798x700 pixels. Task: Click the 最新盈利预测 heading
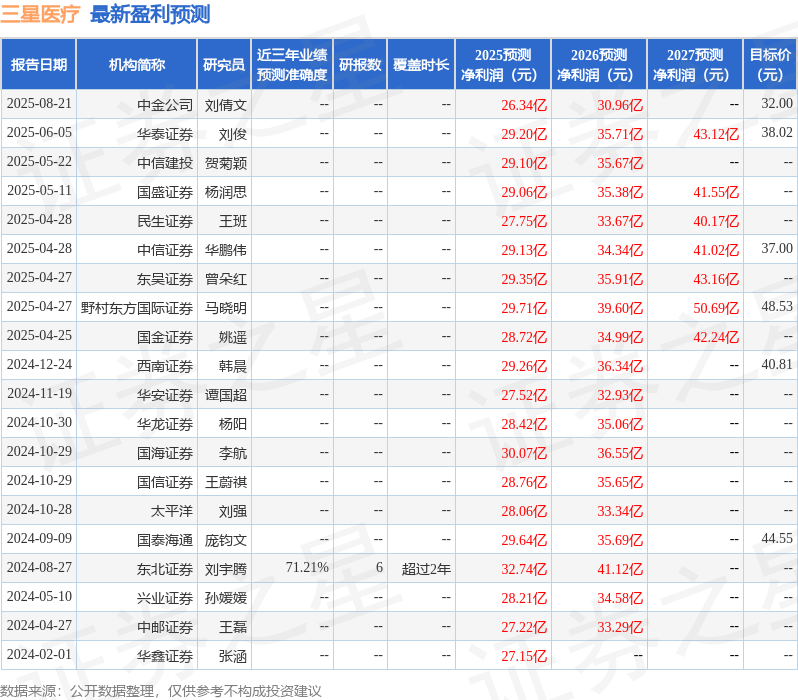click(150, 14)
